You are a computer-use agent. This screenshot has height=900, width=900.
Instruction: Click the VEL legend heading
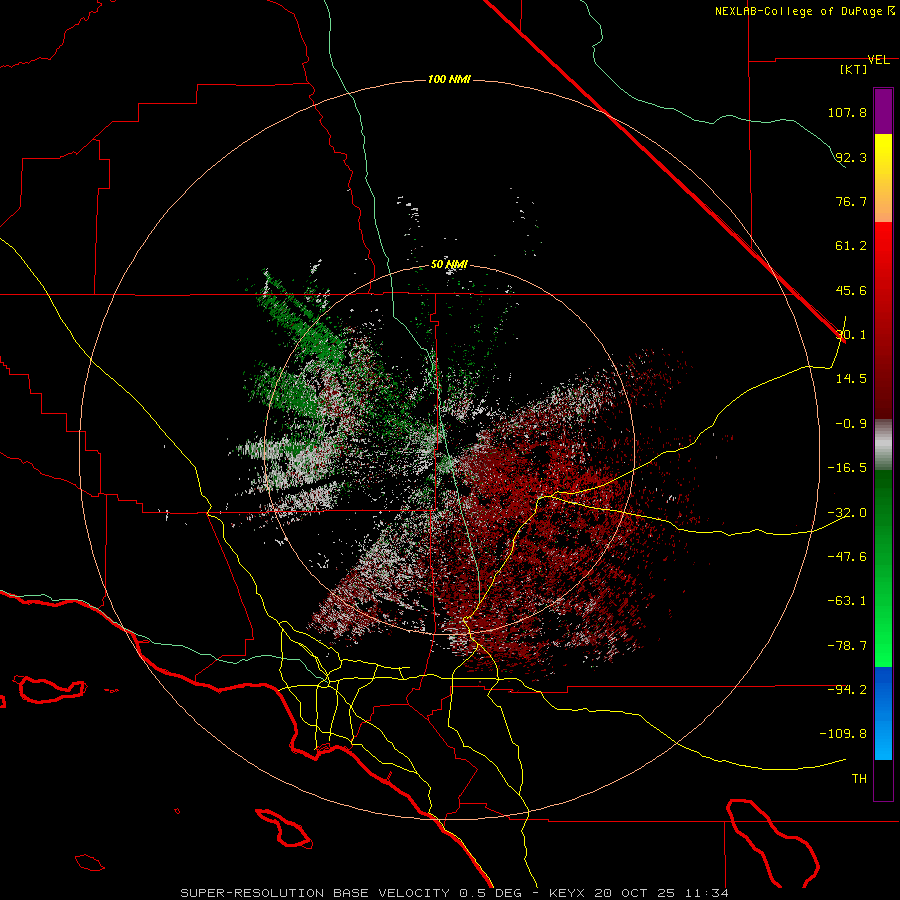(878, 60)
